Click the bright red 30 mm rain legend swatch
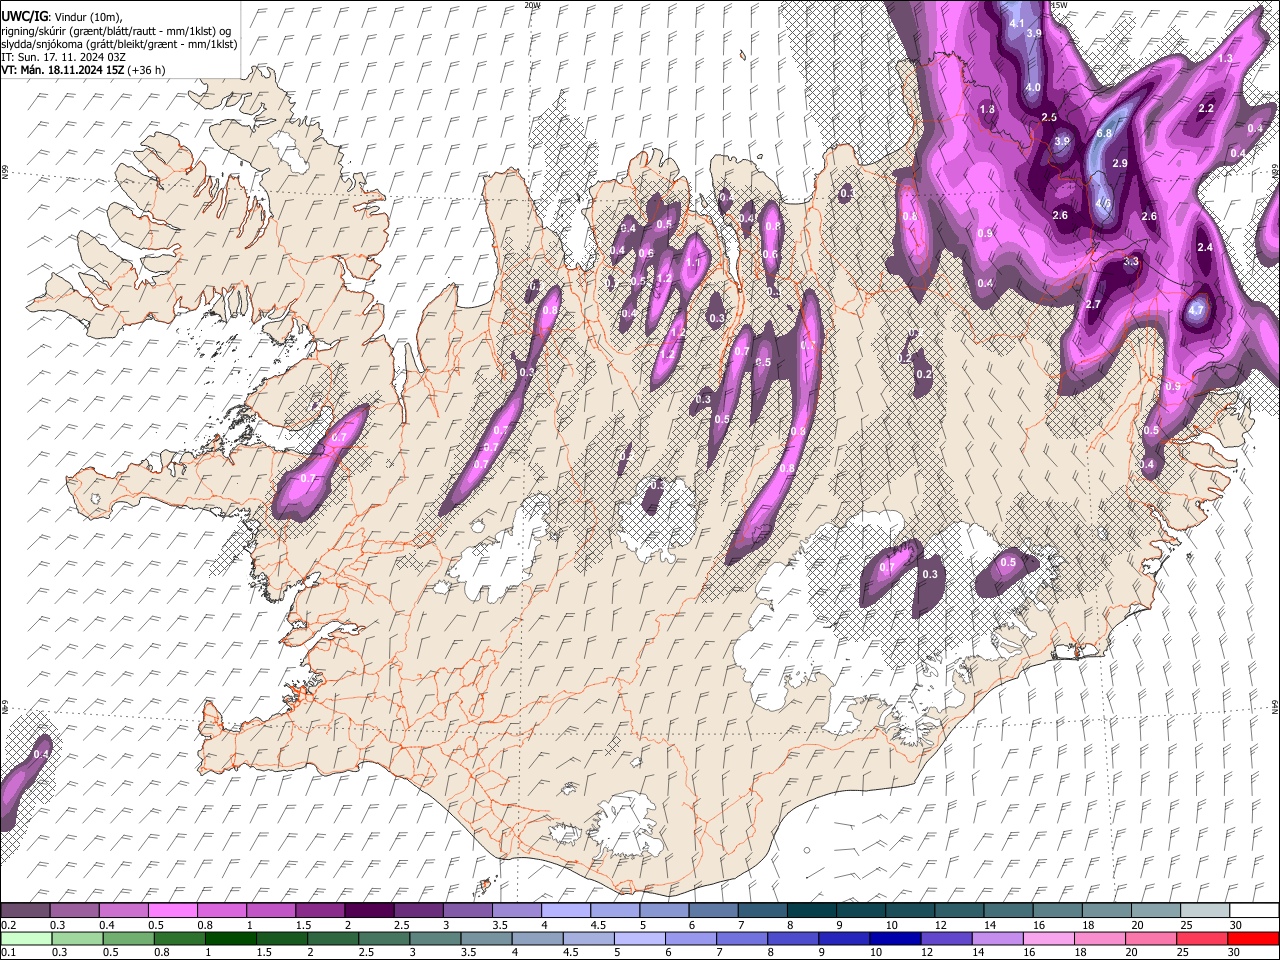This screenshot has width=1280, height=960. click(1253, 938)
